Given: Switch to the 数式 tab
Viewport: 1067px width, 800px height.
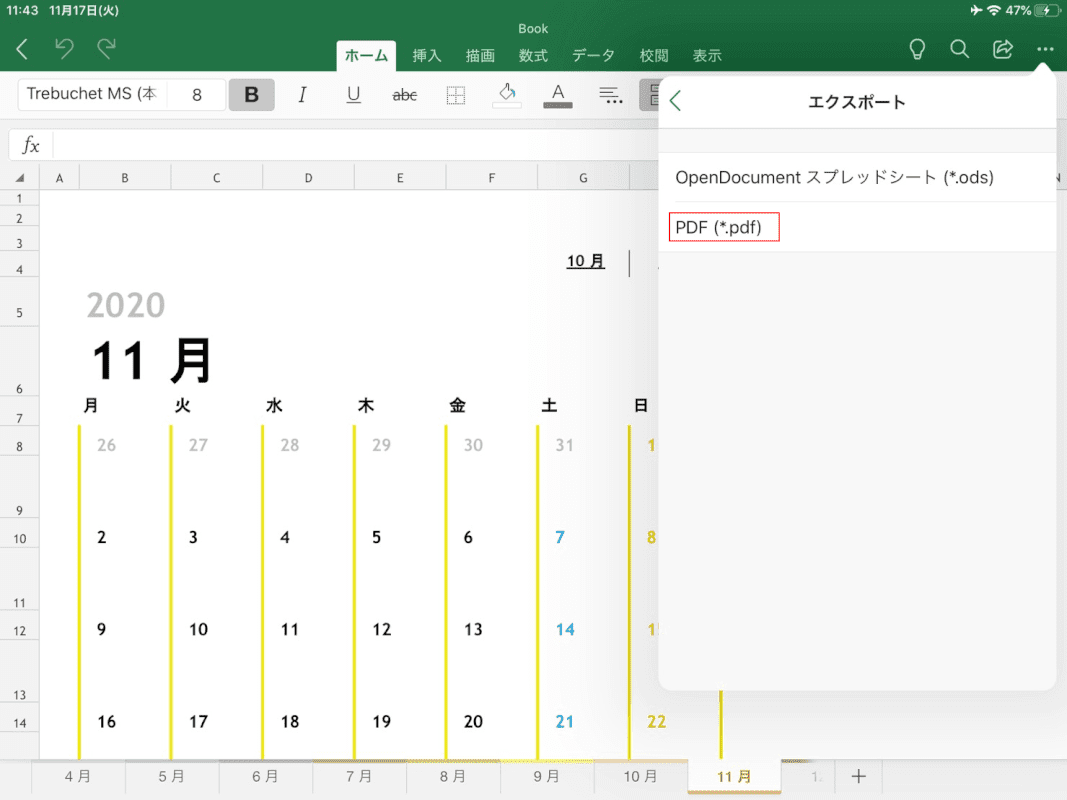Looking at the screenshot, I should (x=533, y=56).
